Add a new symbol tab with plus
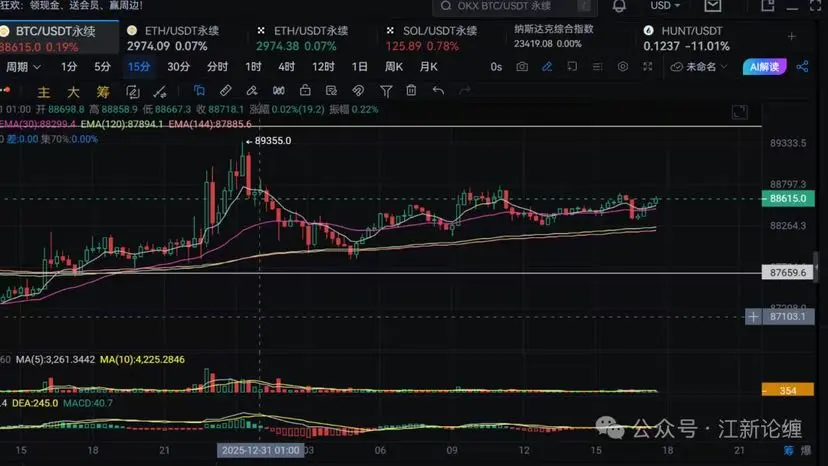Screen dimensions: 828x466 tap(792, 36)
